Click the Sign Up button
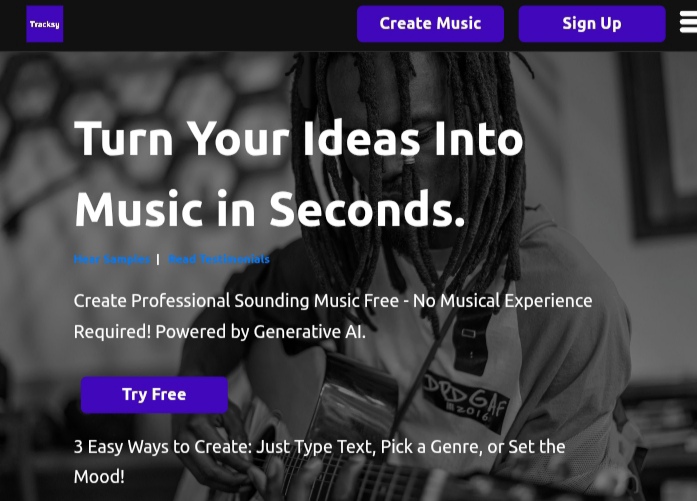The image size is (697, 501). [592, 24]
